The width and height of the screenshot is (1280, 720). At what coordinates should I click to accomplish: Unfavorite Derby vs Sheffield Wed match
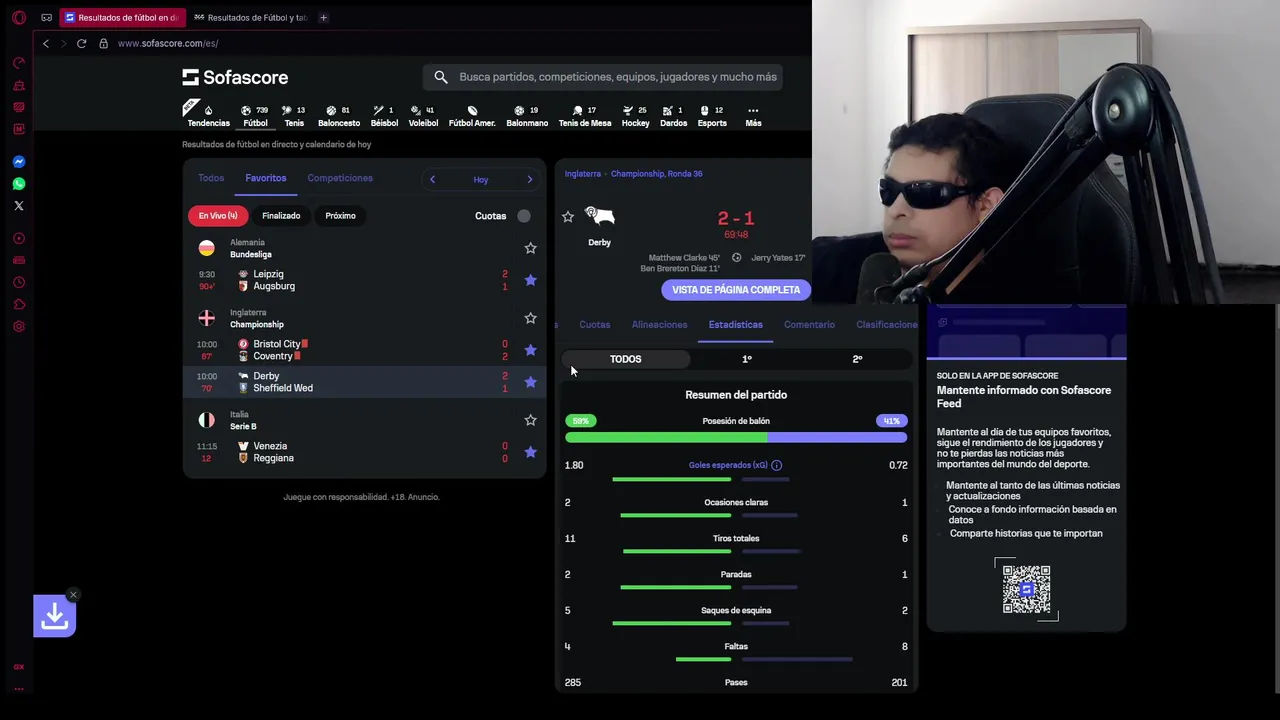(531, 382)
